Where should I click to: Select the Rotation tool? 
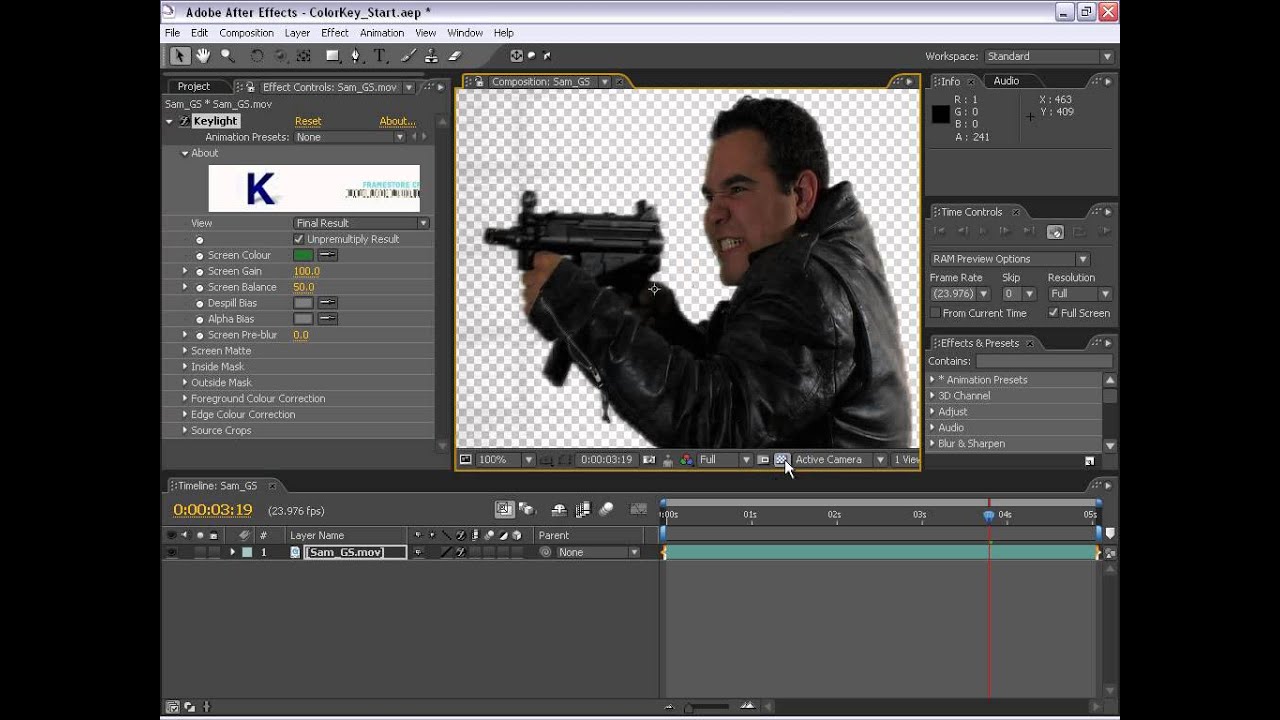[256, 56]
